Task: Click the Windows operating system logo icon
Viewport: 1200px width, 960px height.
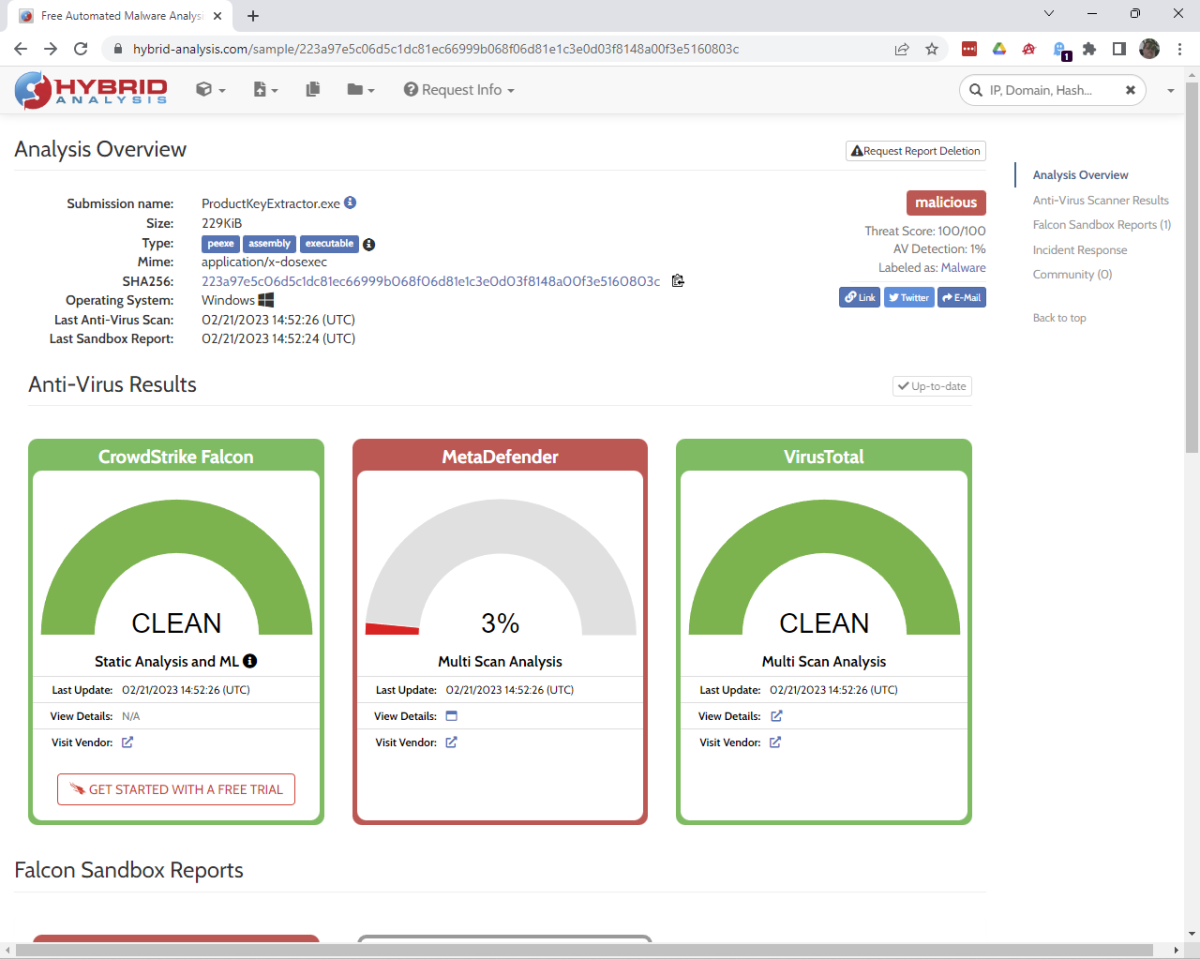Action: tap(266, 300)
